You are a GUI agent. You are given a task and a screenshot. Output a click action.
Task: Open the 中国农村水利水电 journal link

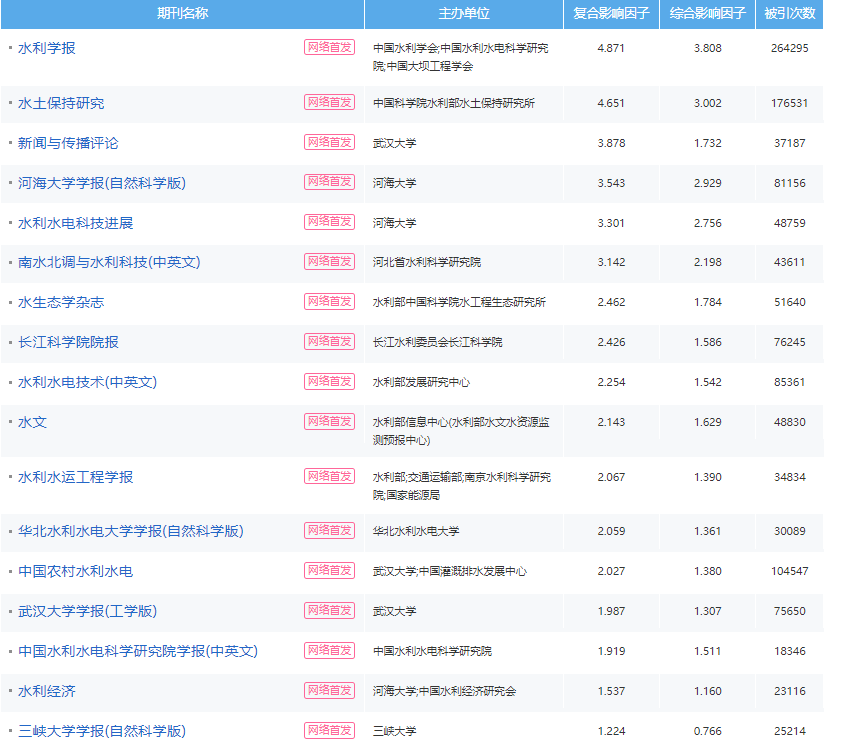[x=76, y=571]
